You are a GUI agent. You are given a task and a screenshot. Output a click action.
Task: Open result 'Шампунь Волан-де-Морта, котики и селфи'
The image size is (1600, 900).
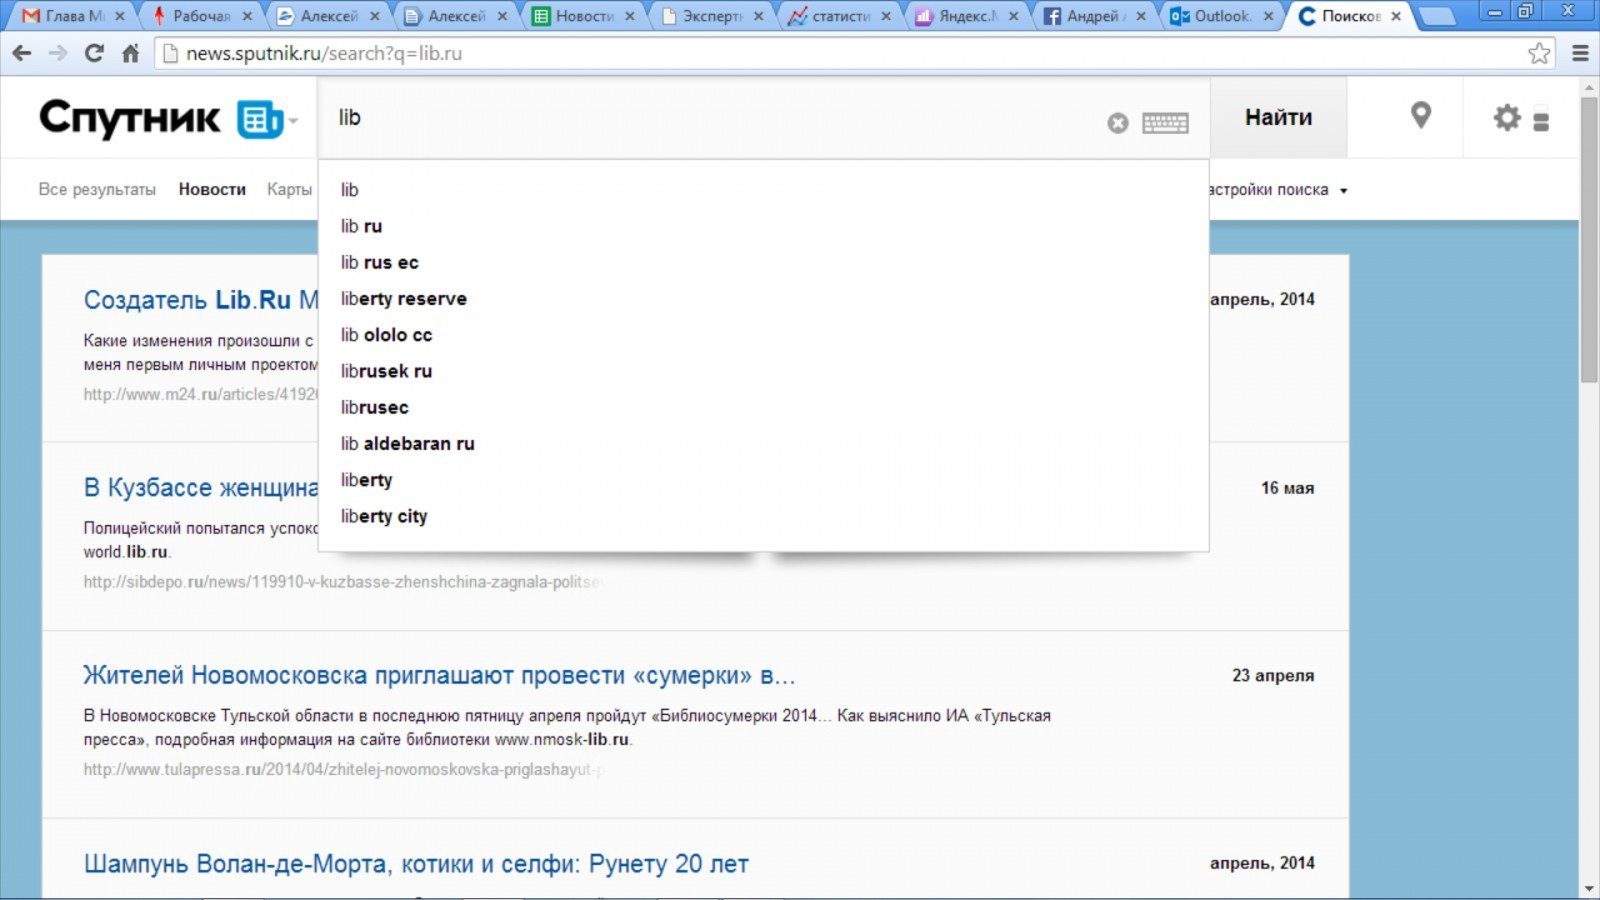click(416, 863)
